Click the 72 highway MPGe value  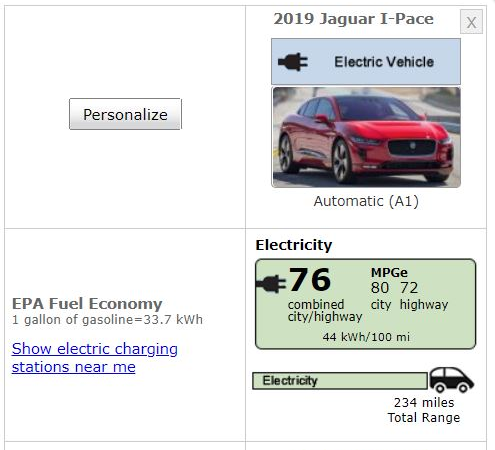pyautogui.click(x=409, y=288)
